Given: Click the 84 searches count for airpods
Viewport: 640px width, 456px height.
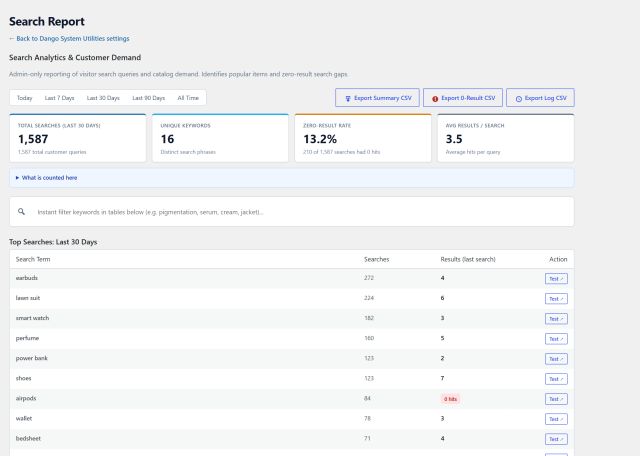Looking at the screenshot, I should pos(367,398).
